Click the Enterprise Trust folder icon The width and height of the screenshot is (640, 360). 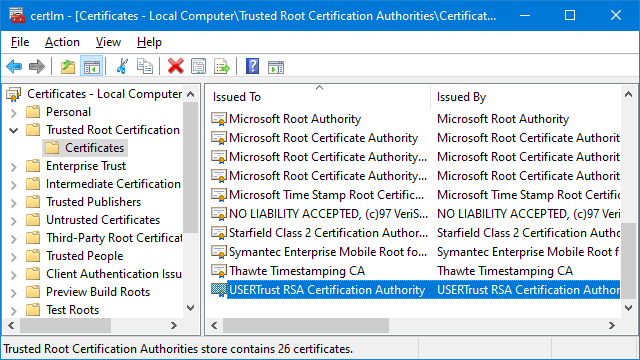(33, 166)
